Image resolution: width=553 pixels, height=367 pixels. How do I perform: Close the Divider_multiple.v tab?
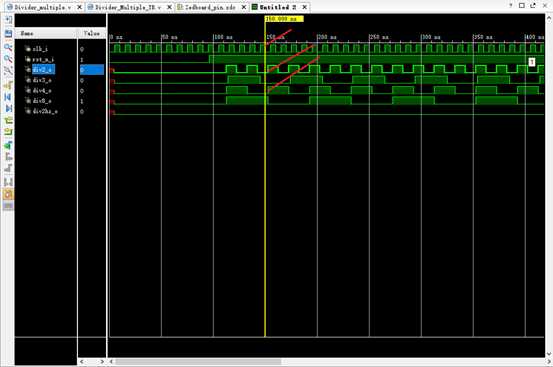[x=79, y=7]
